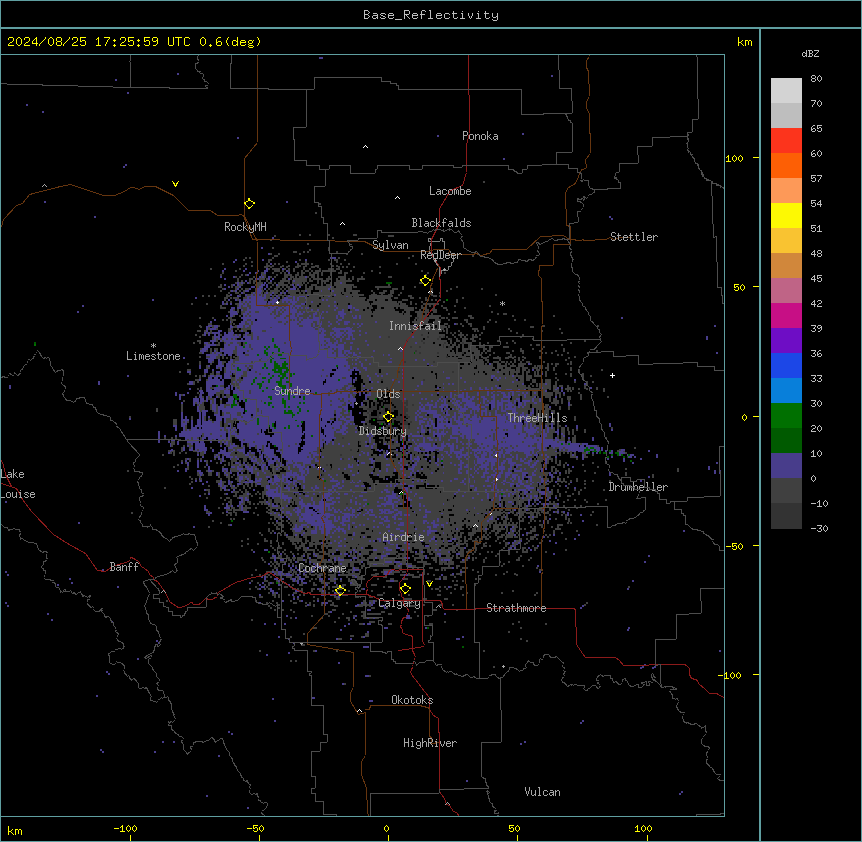Select the yellow diamond marker below Cochrane
This screenshot has width=862, height=842.
[x=340, y=590]
